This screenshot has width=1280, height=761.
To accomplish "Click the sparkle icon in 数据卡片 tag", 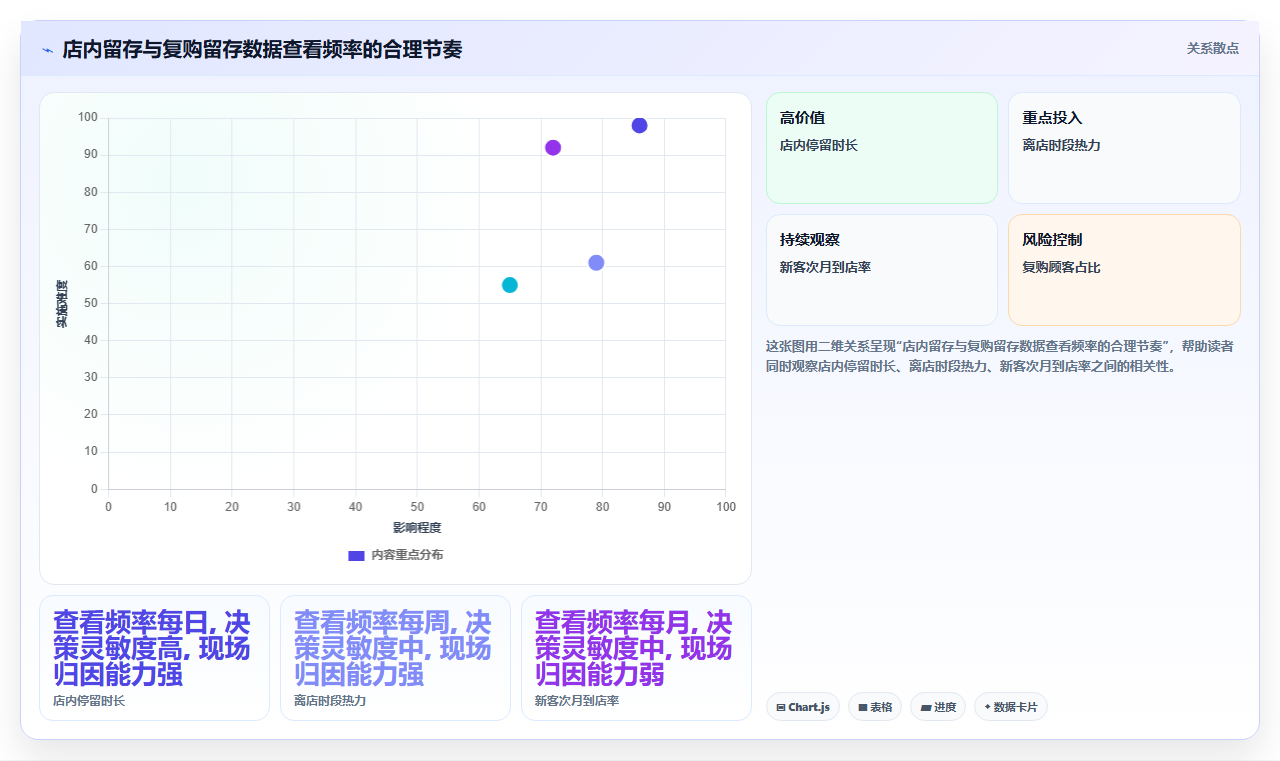I will click(x=987, y=707).
